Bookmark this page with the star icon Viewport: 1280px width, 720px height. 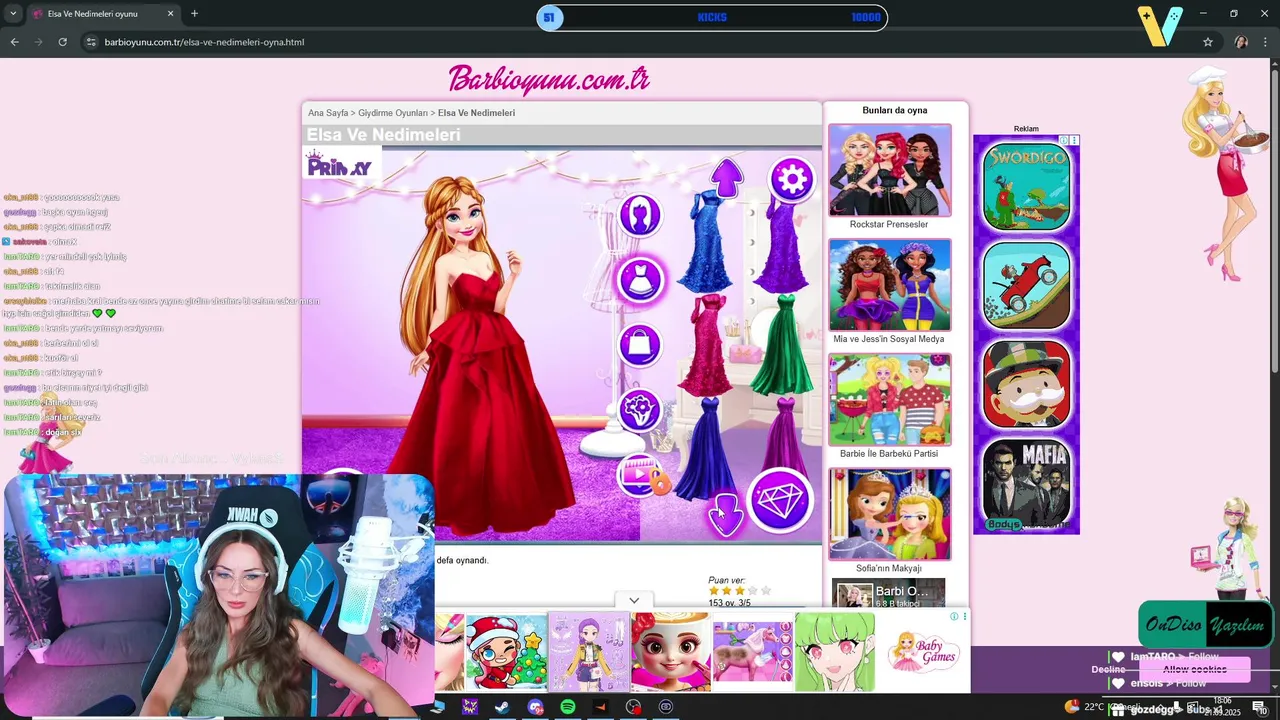(x=1208, y=42)
